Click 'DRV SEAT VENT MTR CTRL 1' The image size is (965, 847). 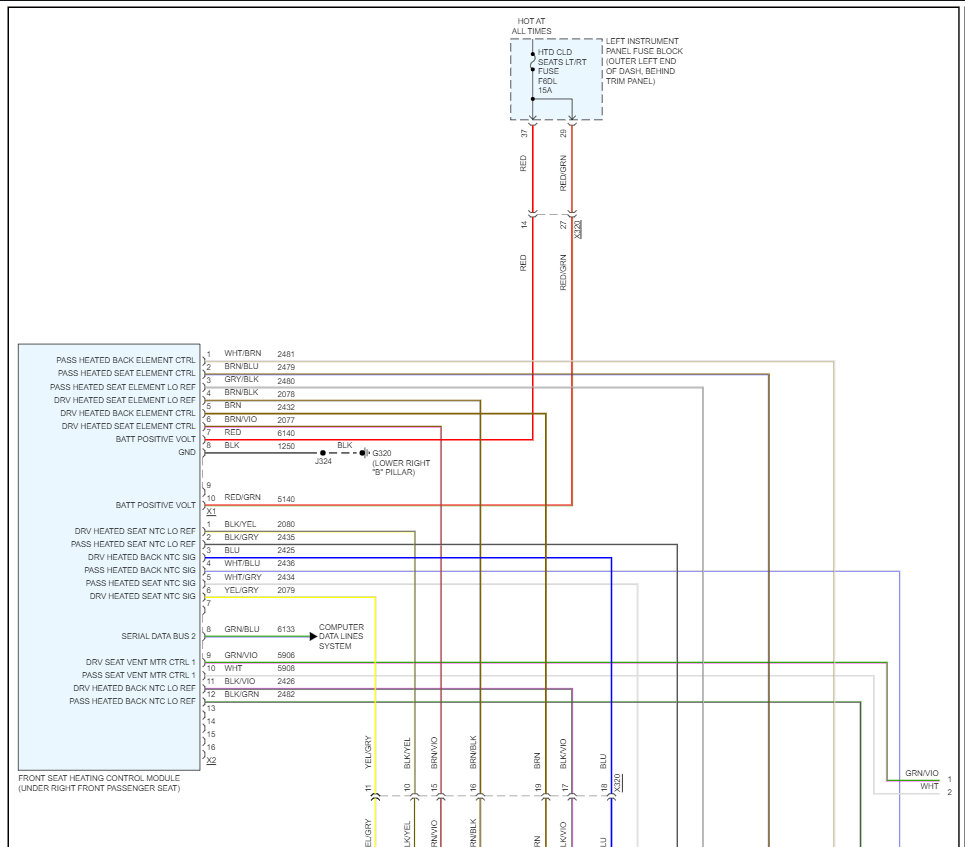tap(140, 662)
